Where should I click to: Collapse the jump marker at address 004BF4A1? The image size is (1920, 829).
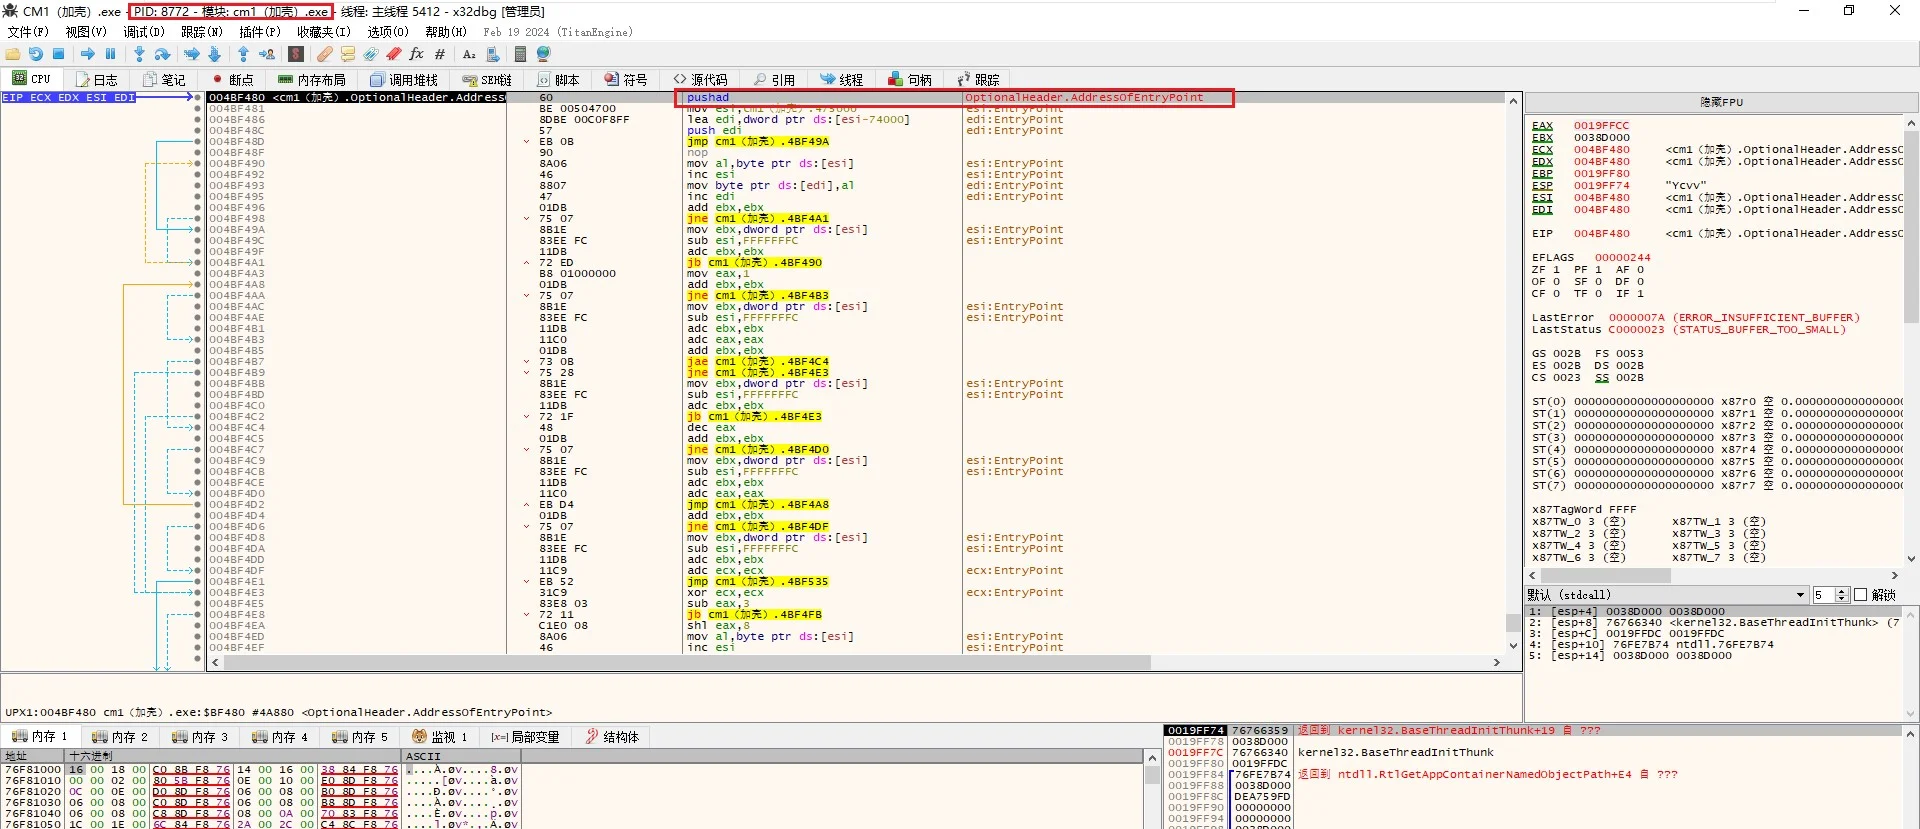point(526,263)
